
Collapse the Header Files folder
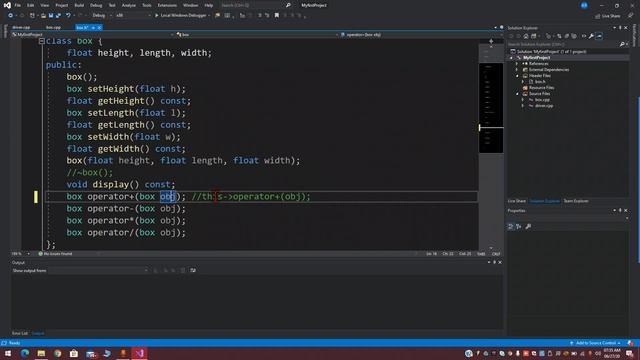tap(517, 76)
